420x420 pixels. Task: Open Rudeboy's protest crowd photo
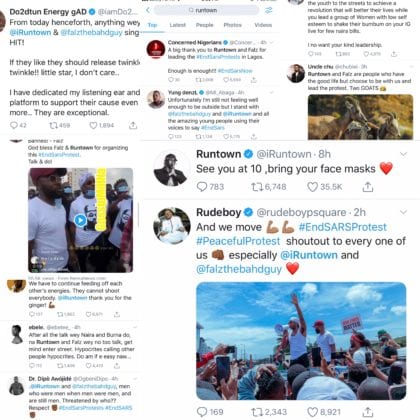click(x=301, y=341)
